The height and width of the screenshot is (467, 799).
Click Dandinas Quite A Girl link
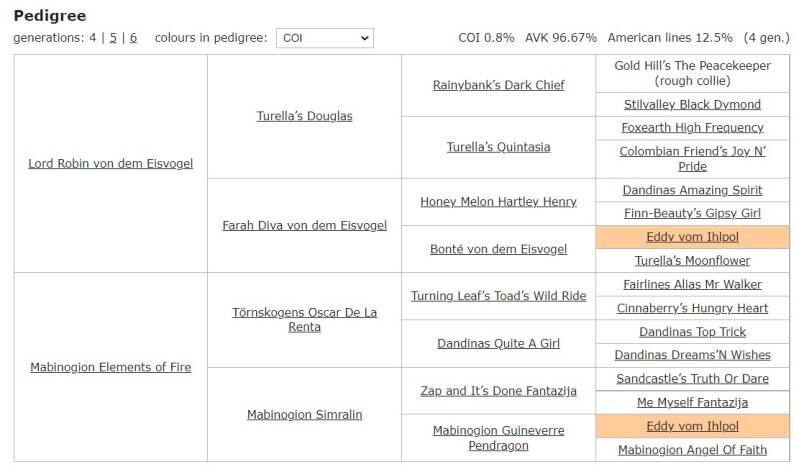[x=498, y=343]
